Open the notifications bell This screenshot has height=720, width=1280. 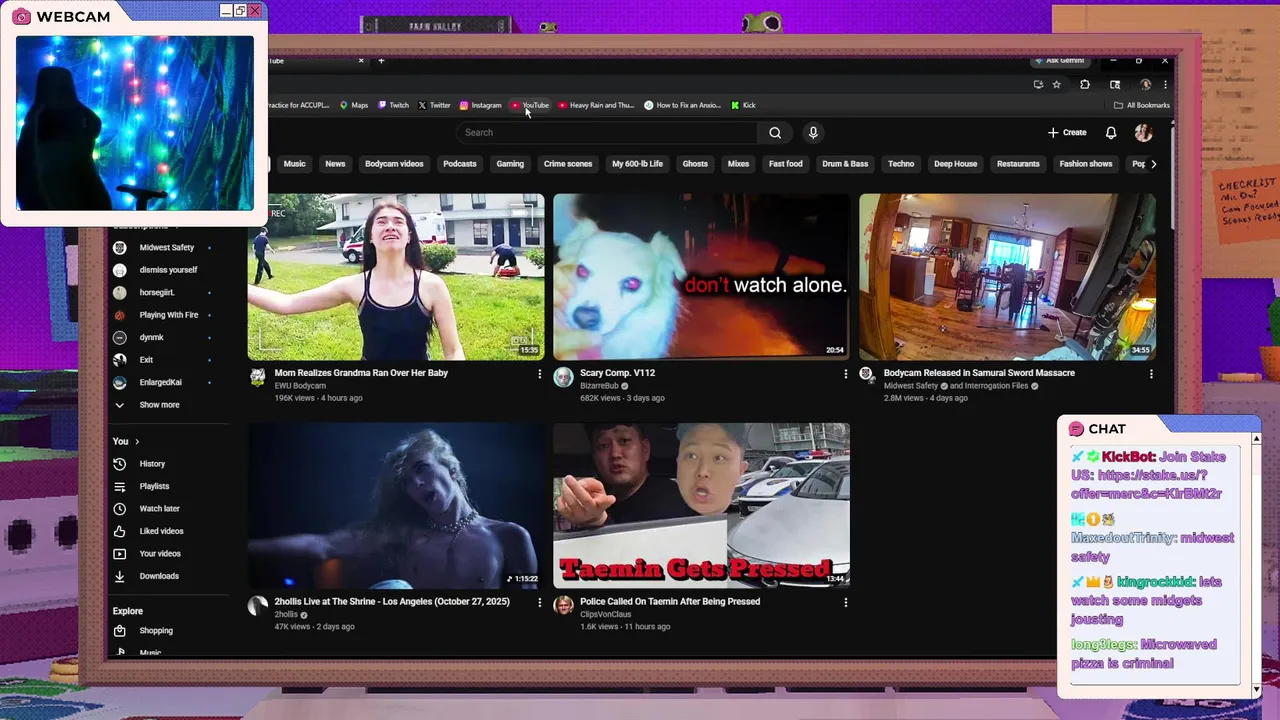click(x=1111, y=133)
